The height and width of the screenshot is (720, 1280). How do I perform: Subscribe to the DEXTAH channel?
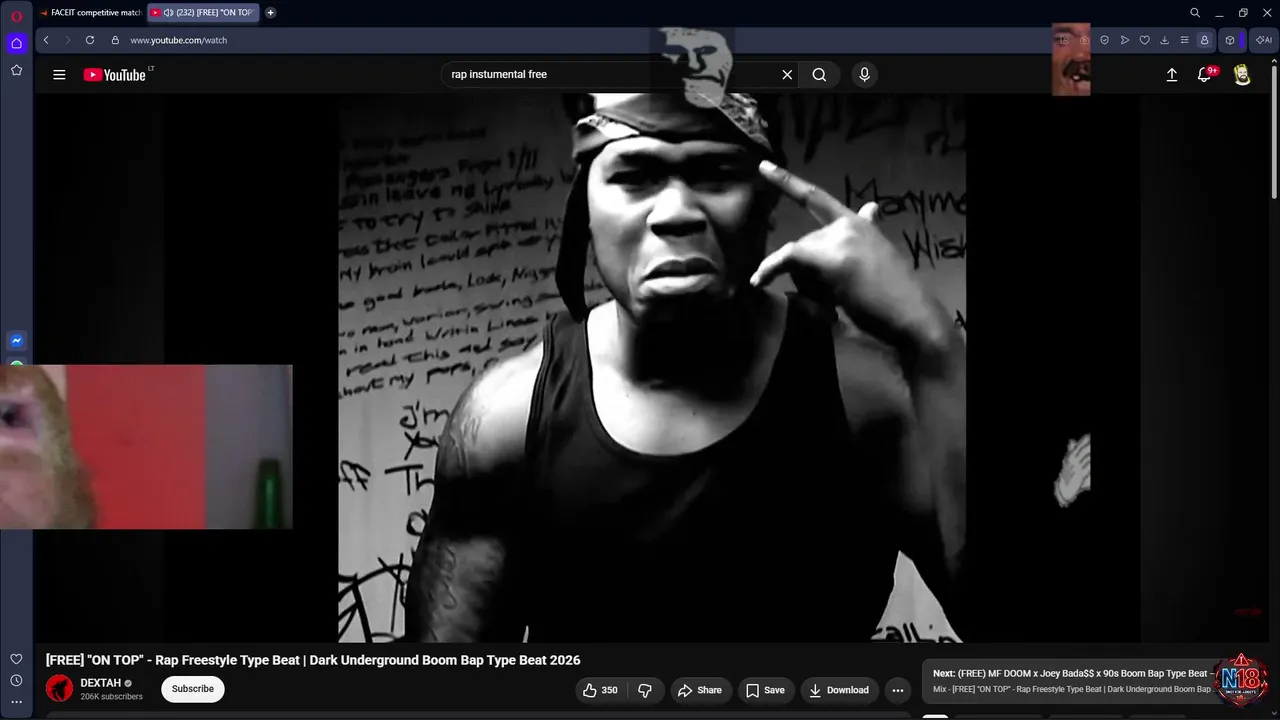193,689
